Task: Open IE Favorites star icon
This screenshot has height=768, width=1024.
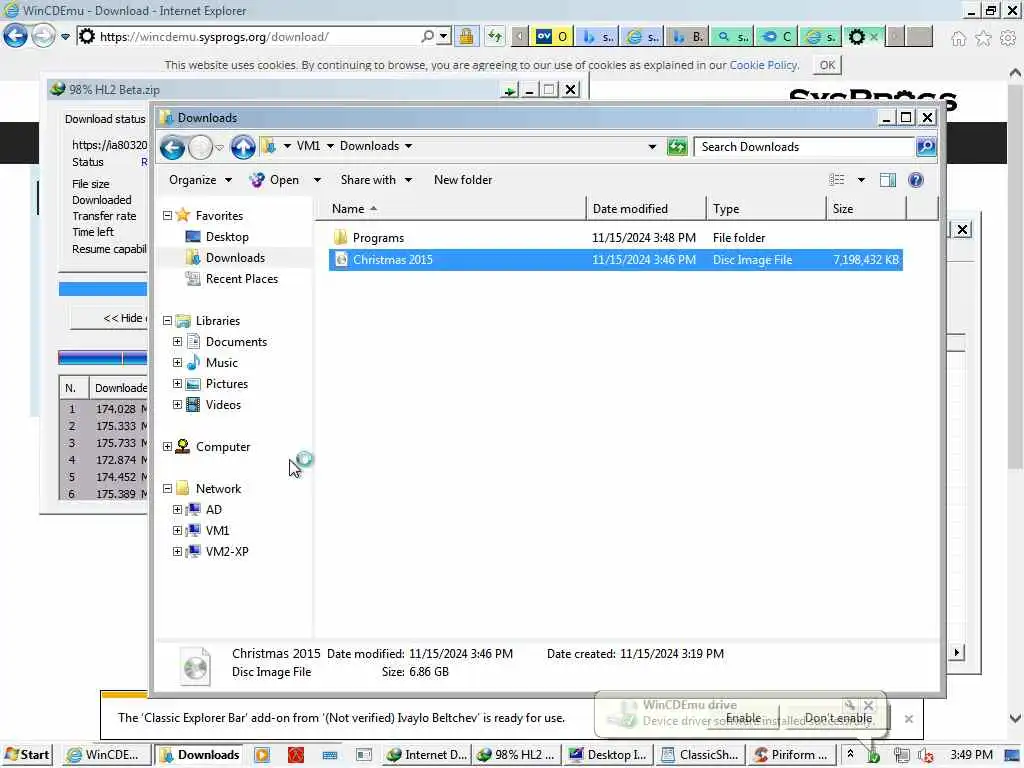Action: pos(983,39)
